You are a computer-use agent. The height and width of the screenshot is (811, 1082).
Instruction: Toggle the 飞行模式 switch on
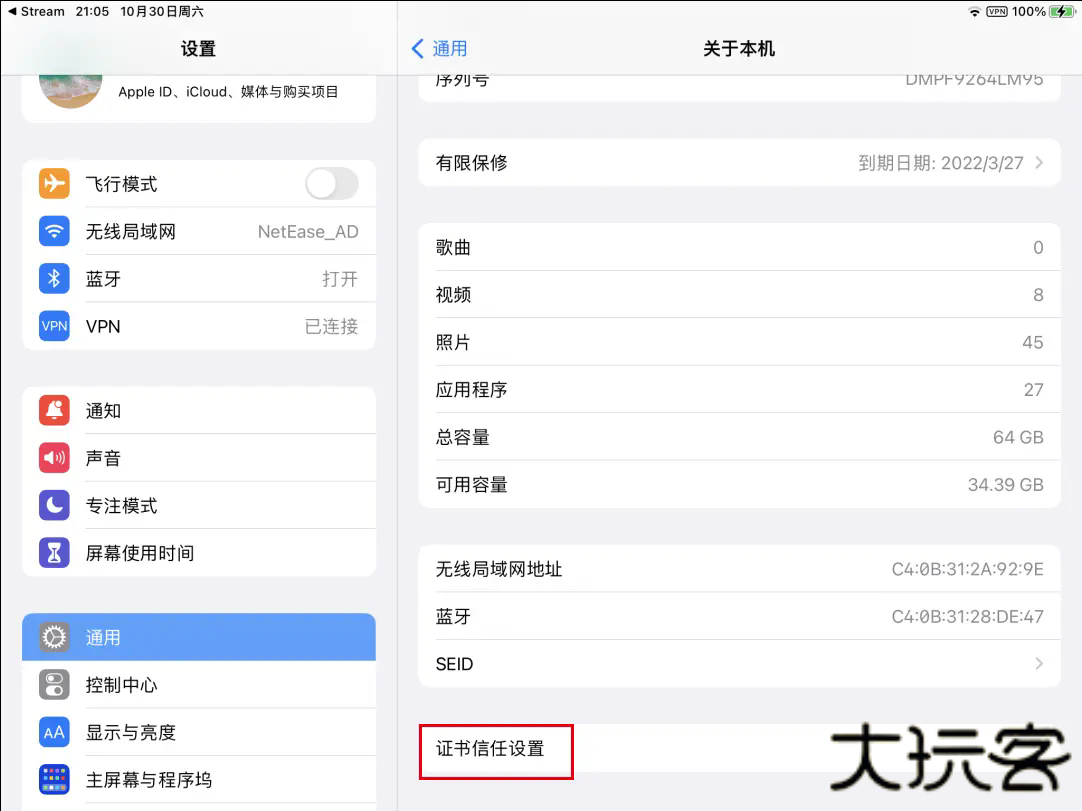pos(332,183)
